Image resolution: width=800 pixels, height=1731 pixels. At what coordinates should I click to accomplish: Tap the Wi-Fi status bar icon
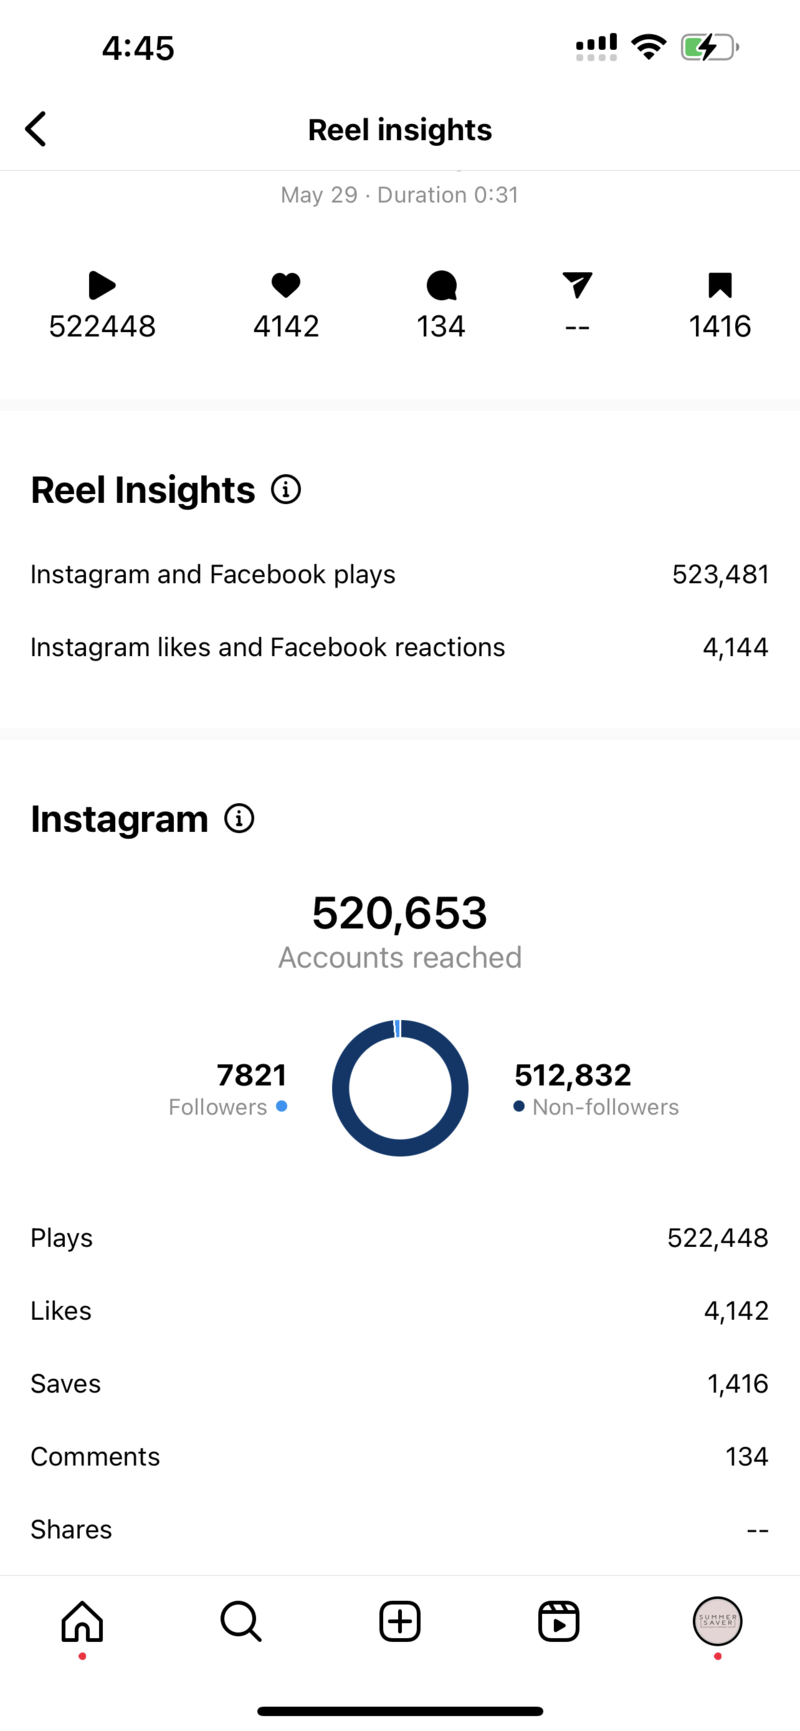click(x=649, y=46)
